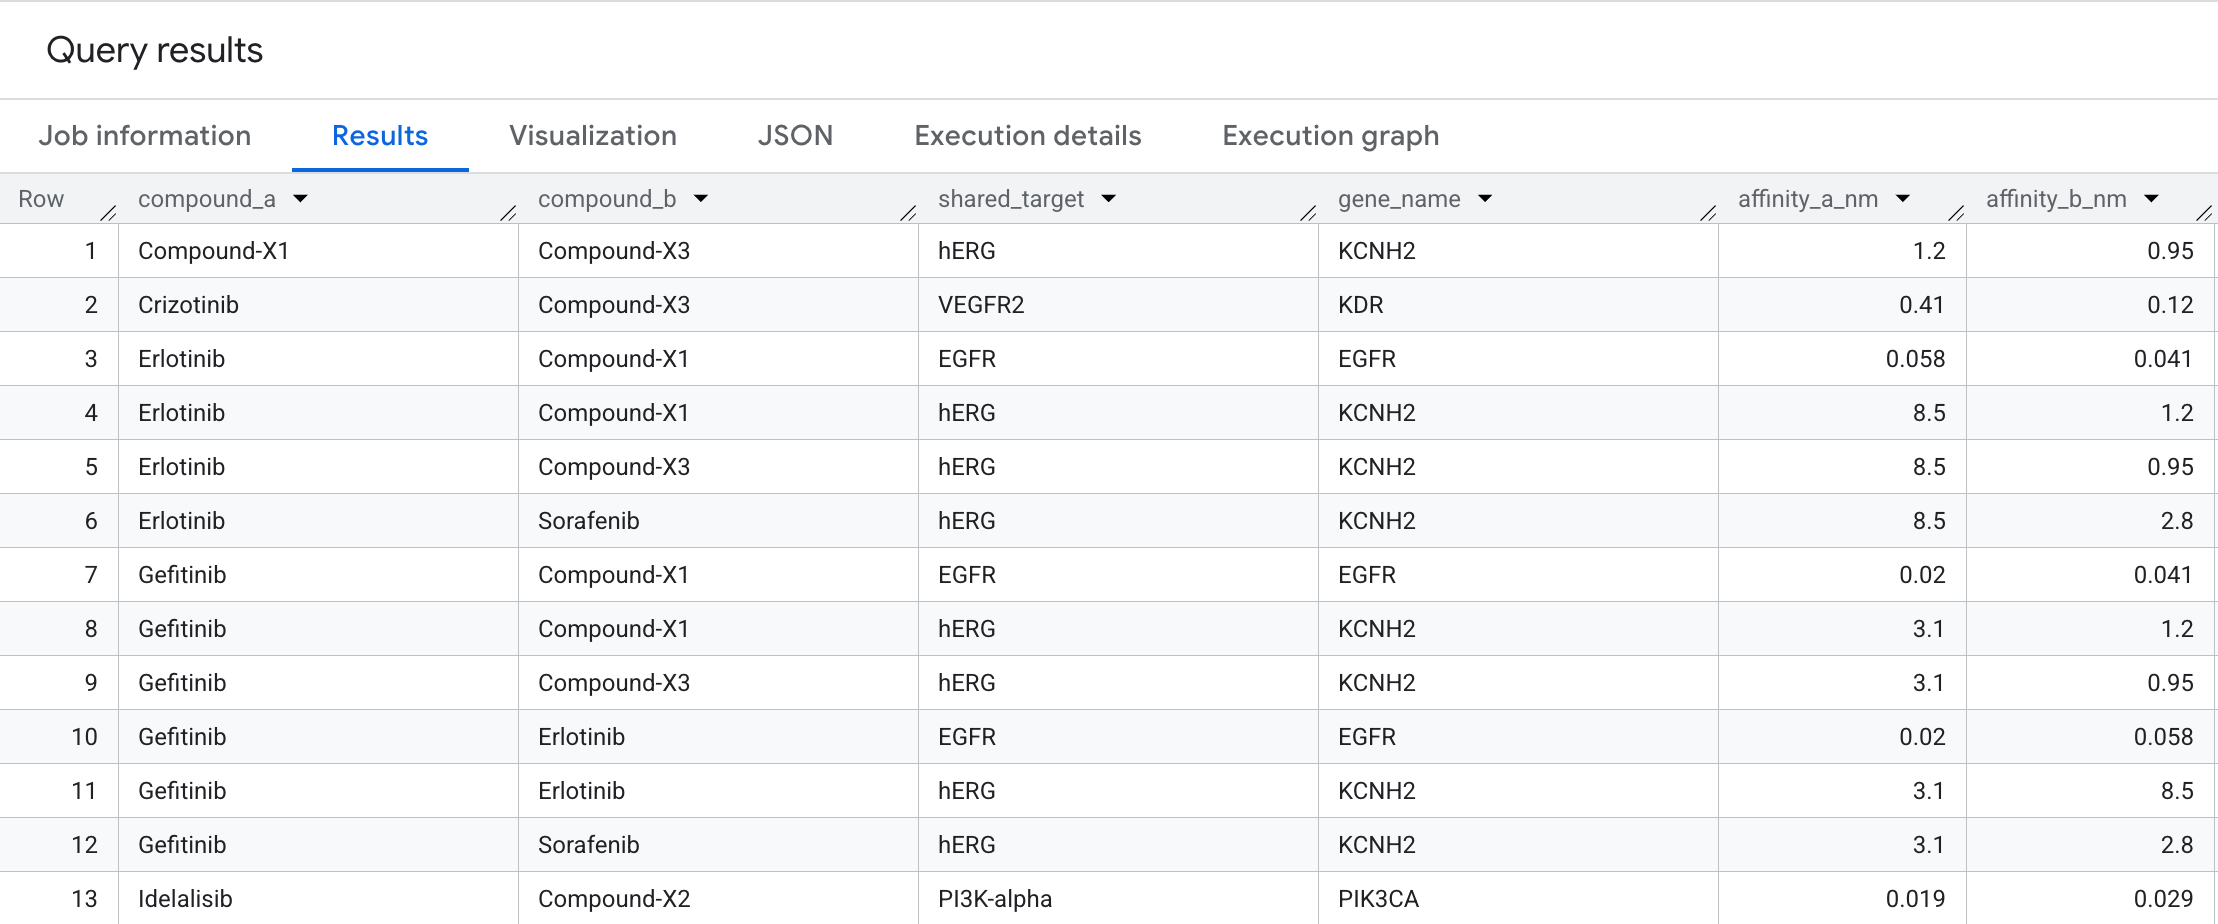Click the 0.95 affinity value in row 1
The height and width of the screenshot is (924, 2218).
(2170, 251)
